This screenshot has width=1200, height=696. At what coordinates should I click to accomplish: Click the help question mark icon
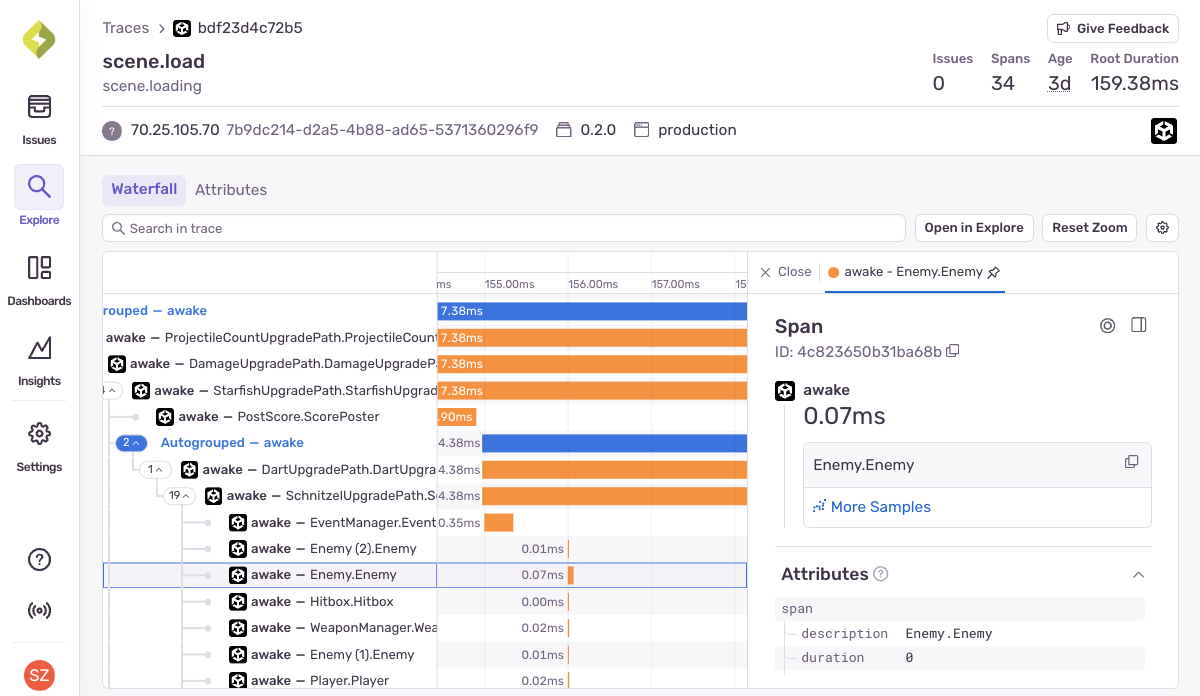pos(39,560)
